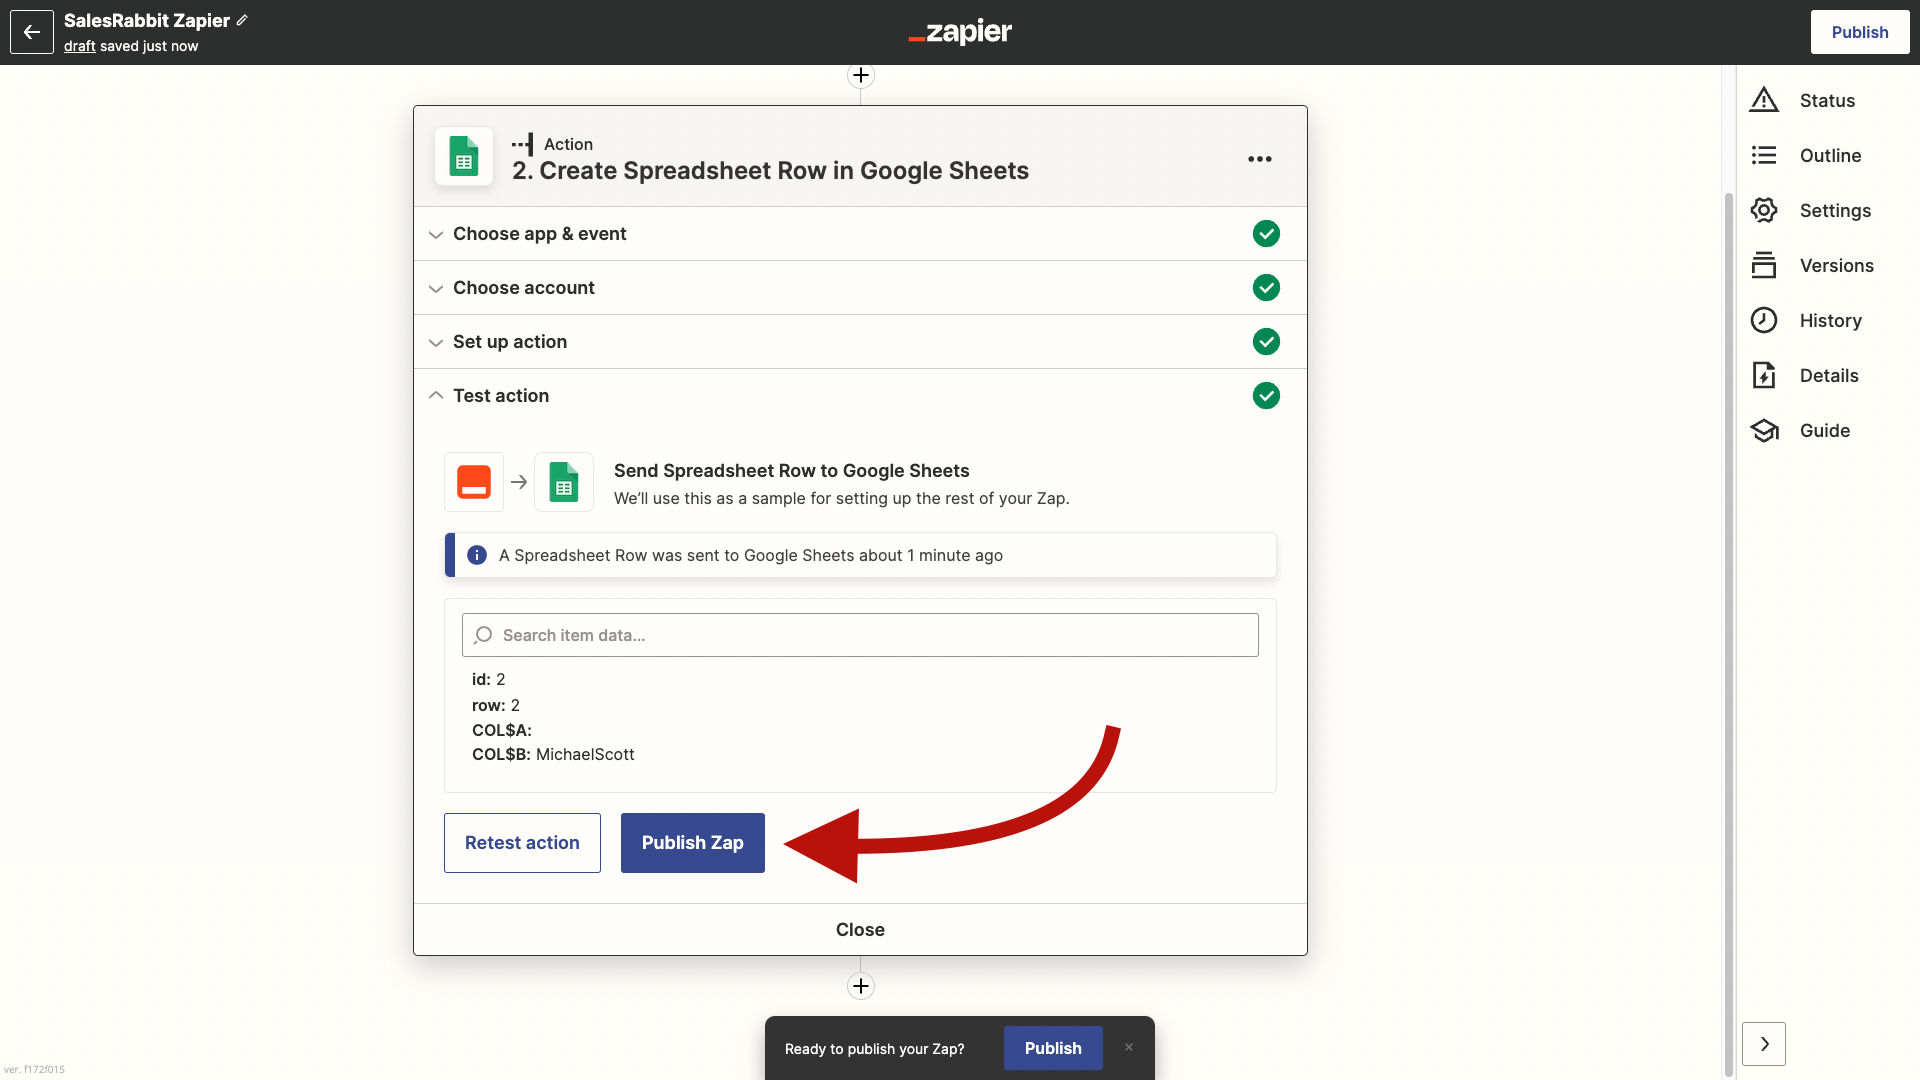Open the draft link
1920x1080 pixels.
pos(80,46)
